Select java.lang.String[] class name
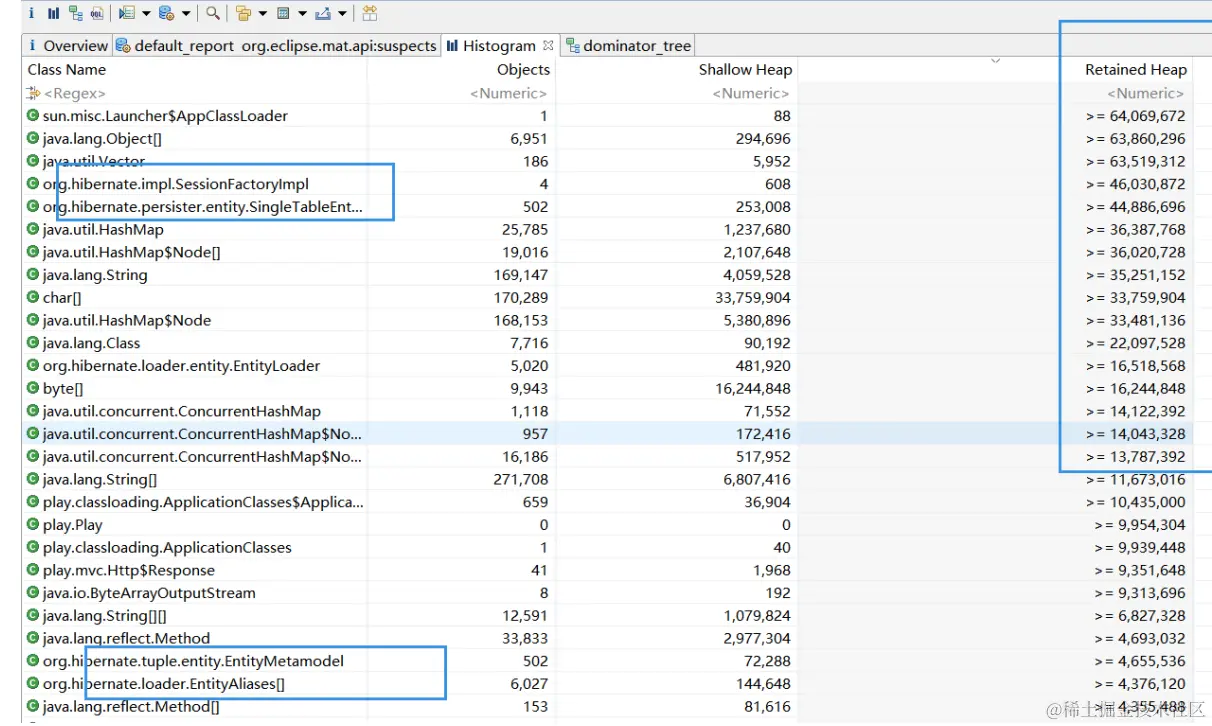The width and height of the screenshot is (1212, 726). (100, 480)
